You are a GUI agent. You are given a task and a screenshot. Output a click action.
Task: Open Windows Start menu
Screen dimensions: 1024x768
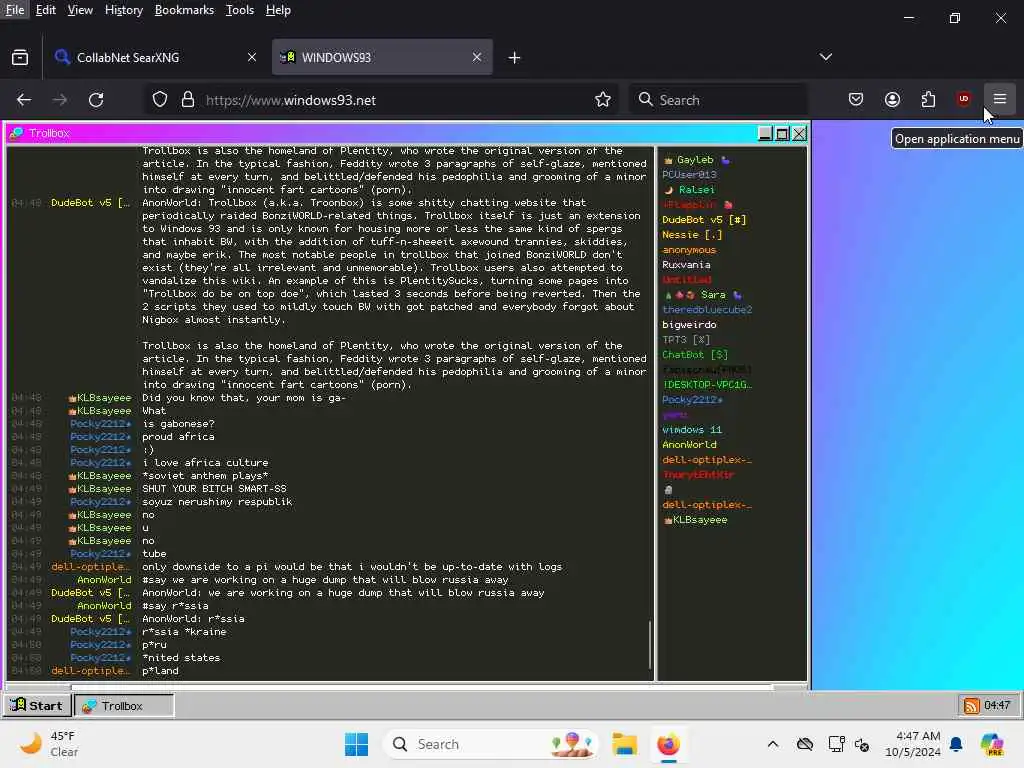click(356, 744)
